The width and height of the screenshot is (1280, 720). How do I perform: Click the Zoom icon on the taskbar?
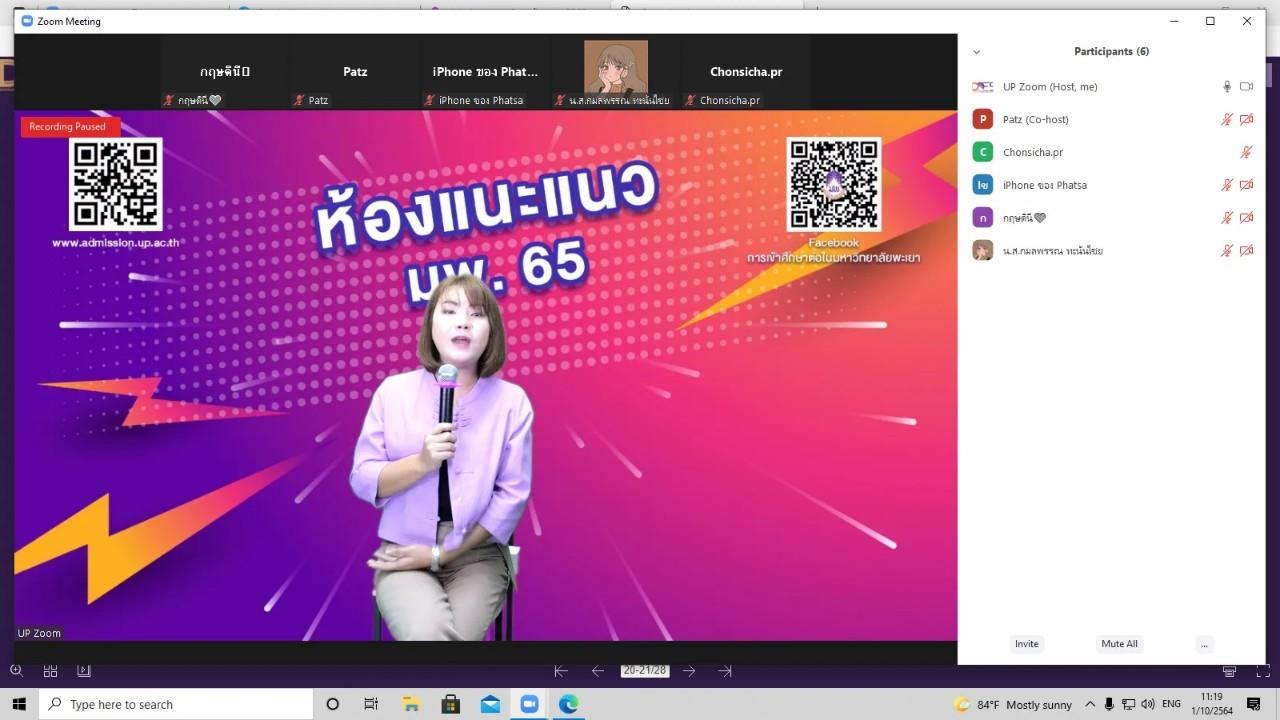[529, 704]
